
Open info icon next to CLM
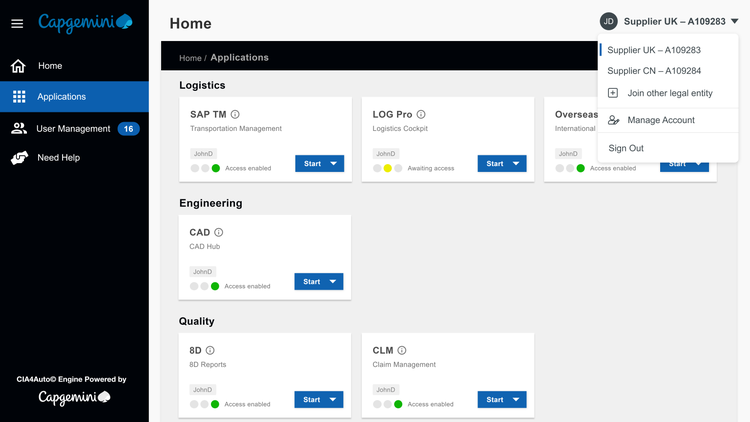tap(402, 350)
